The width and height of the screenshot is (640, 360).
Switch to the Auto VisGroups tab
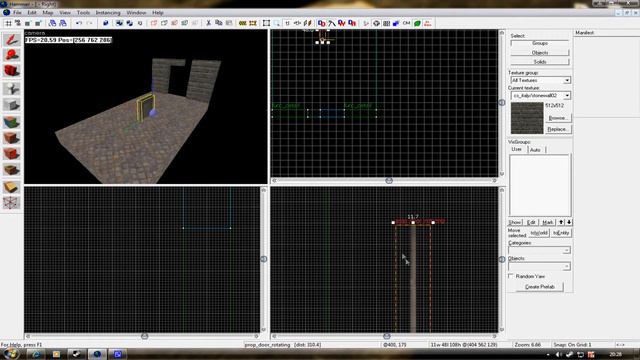[535, 150]
